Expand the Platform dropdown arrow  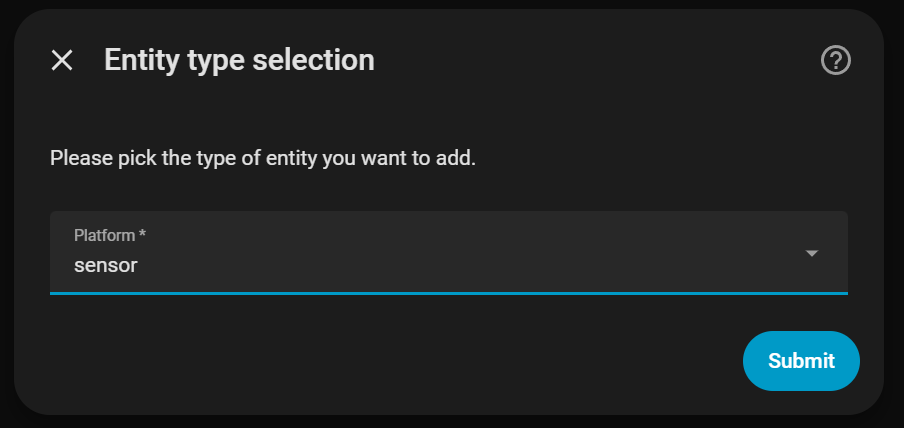[812, 254]
